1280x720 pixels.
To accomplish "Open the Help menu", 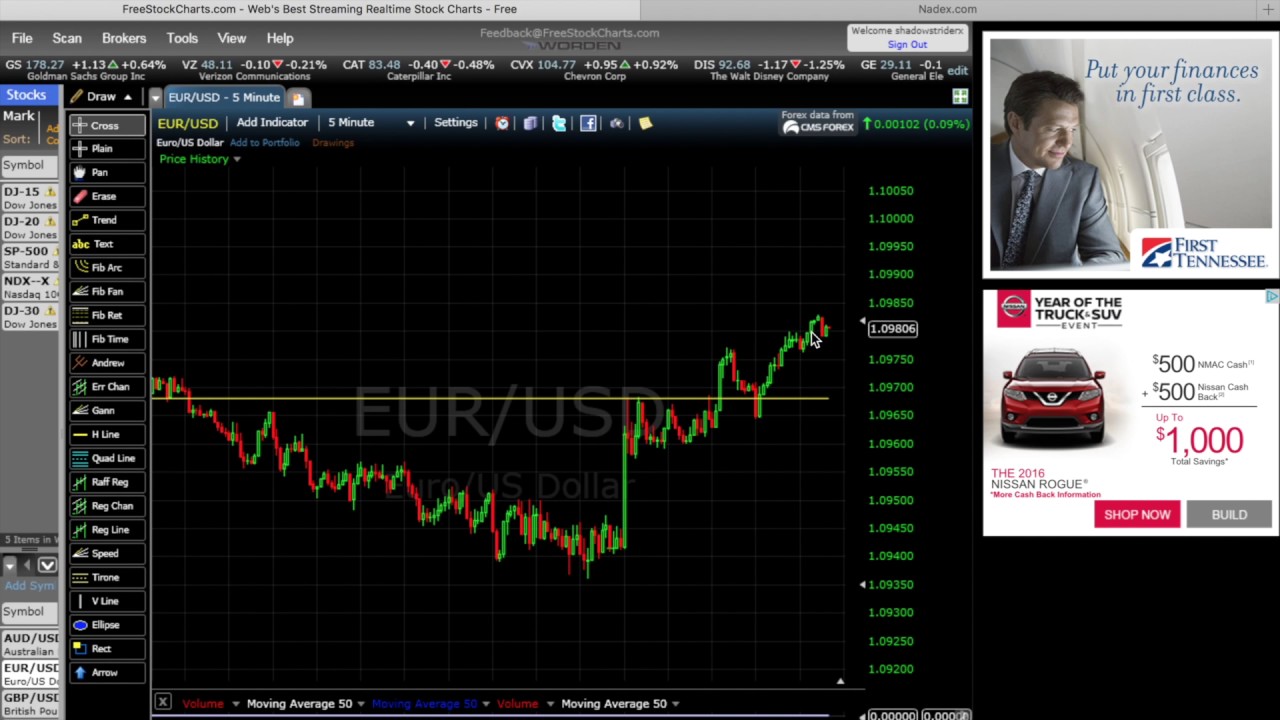I will [280, 38].
